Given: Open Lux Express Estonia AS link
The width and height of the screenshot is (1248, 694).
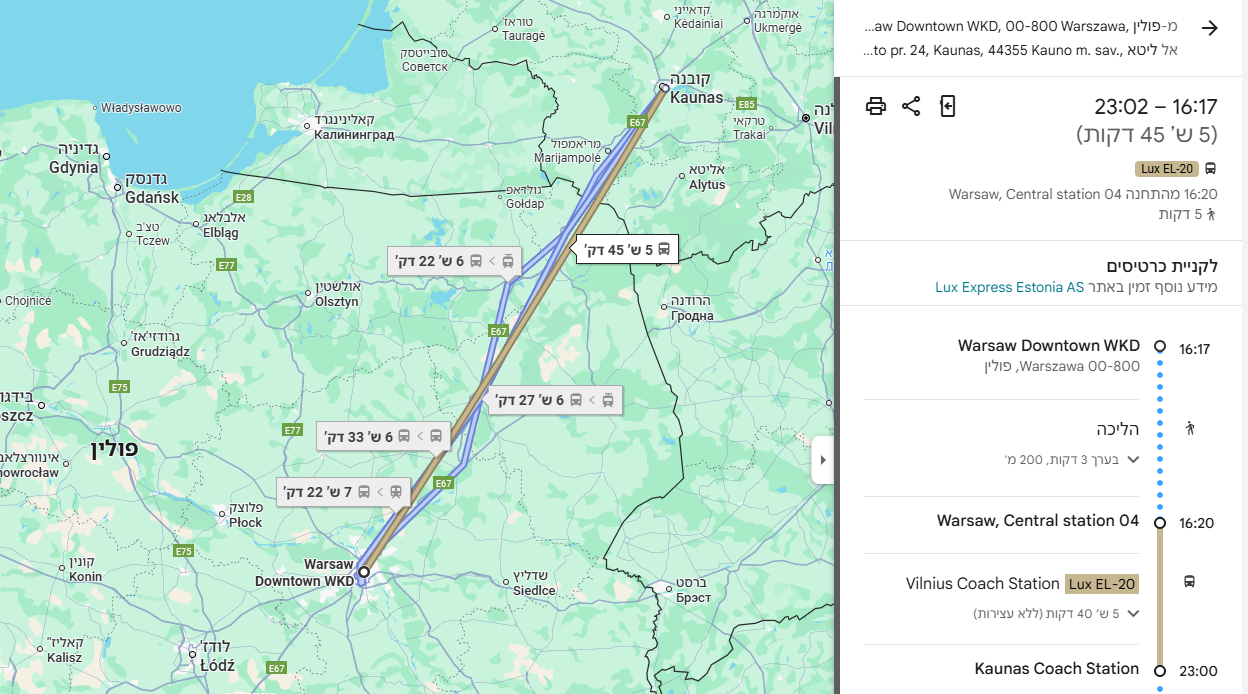Looking at the screenshot, I should tap(1009, 287).
